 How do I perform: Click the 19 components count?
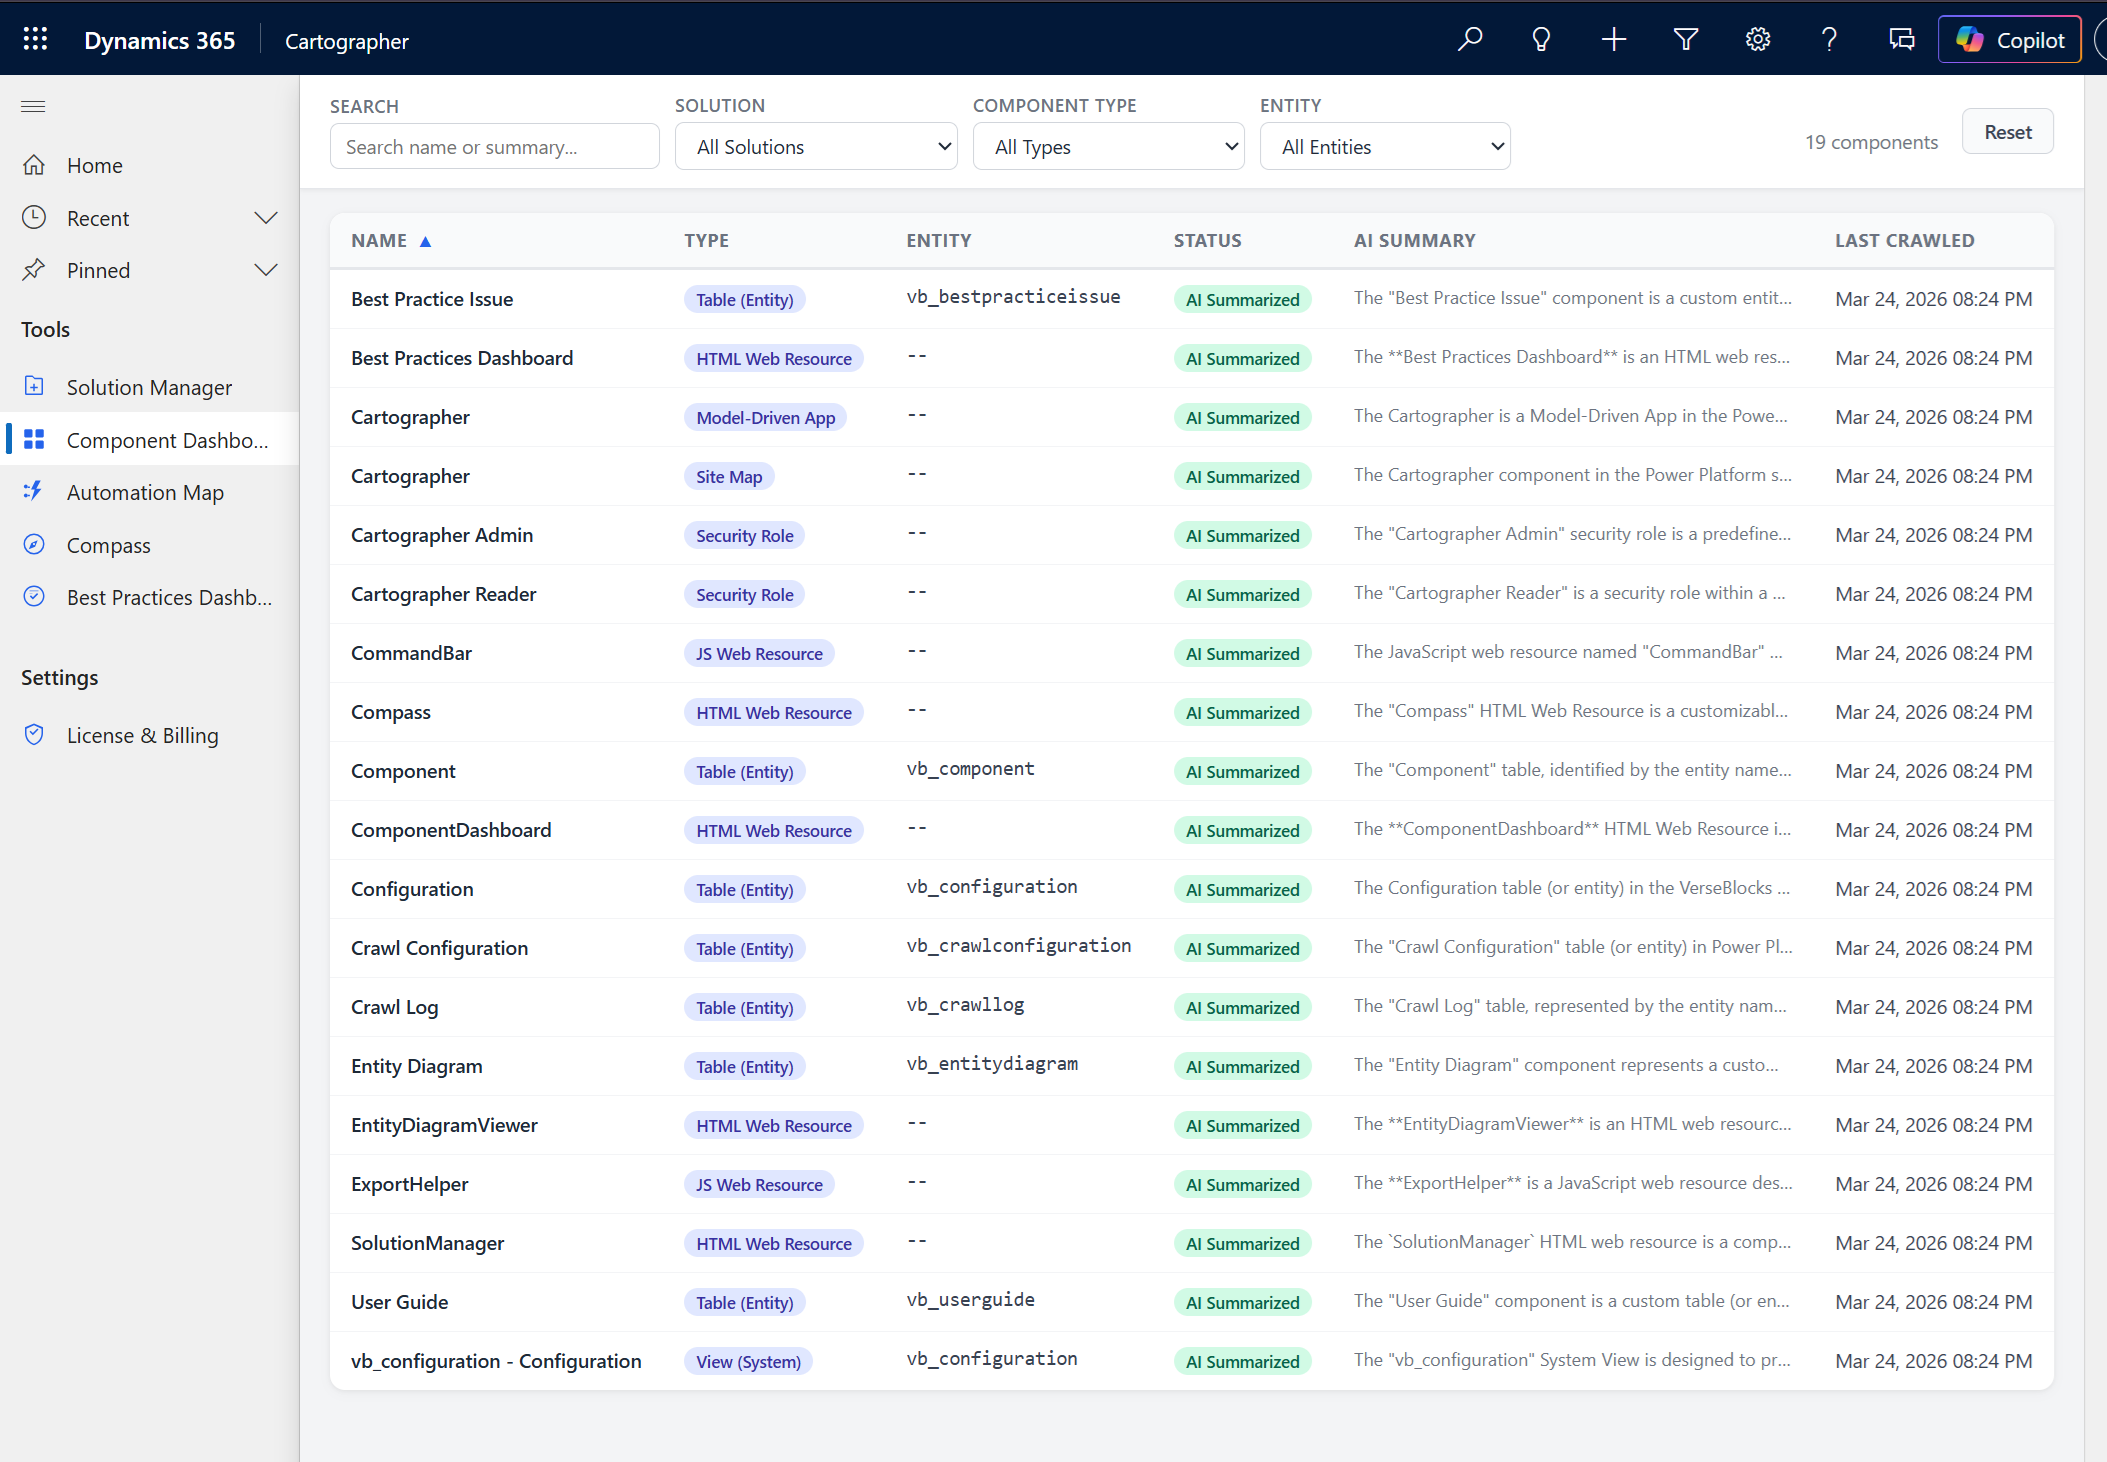tap(1871, 142)
